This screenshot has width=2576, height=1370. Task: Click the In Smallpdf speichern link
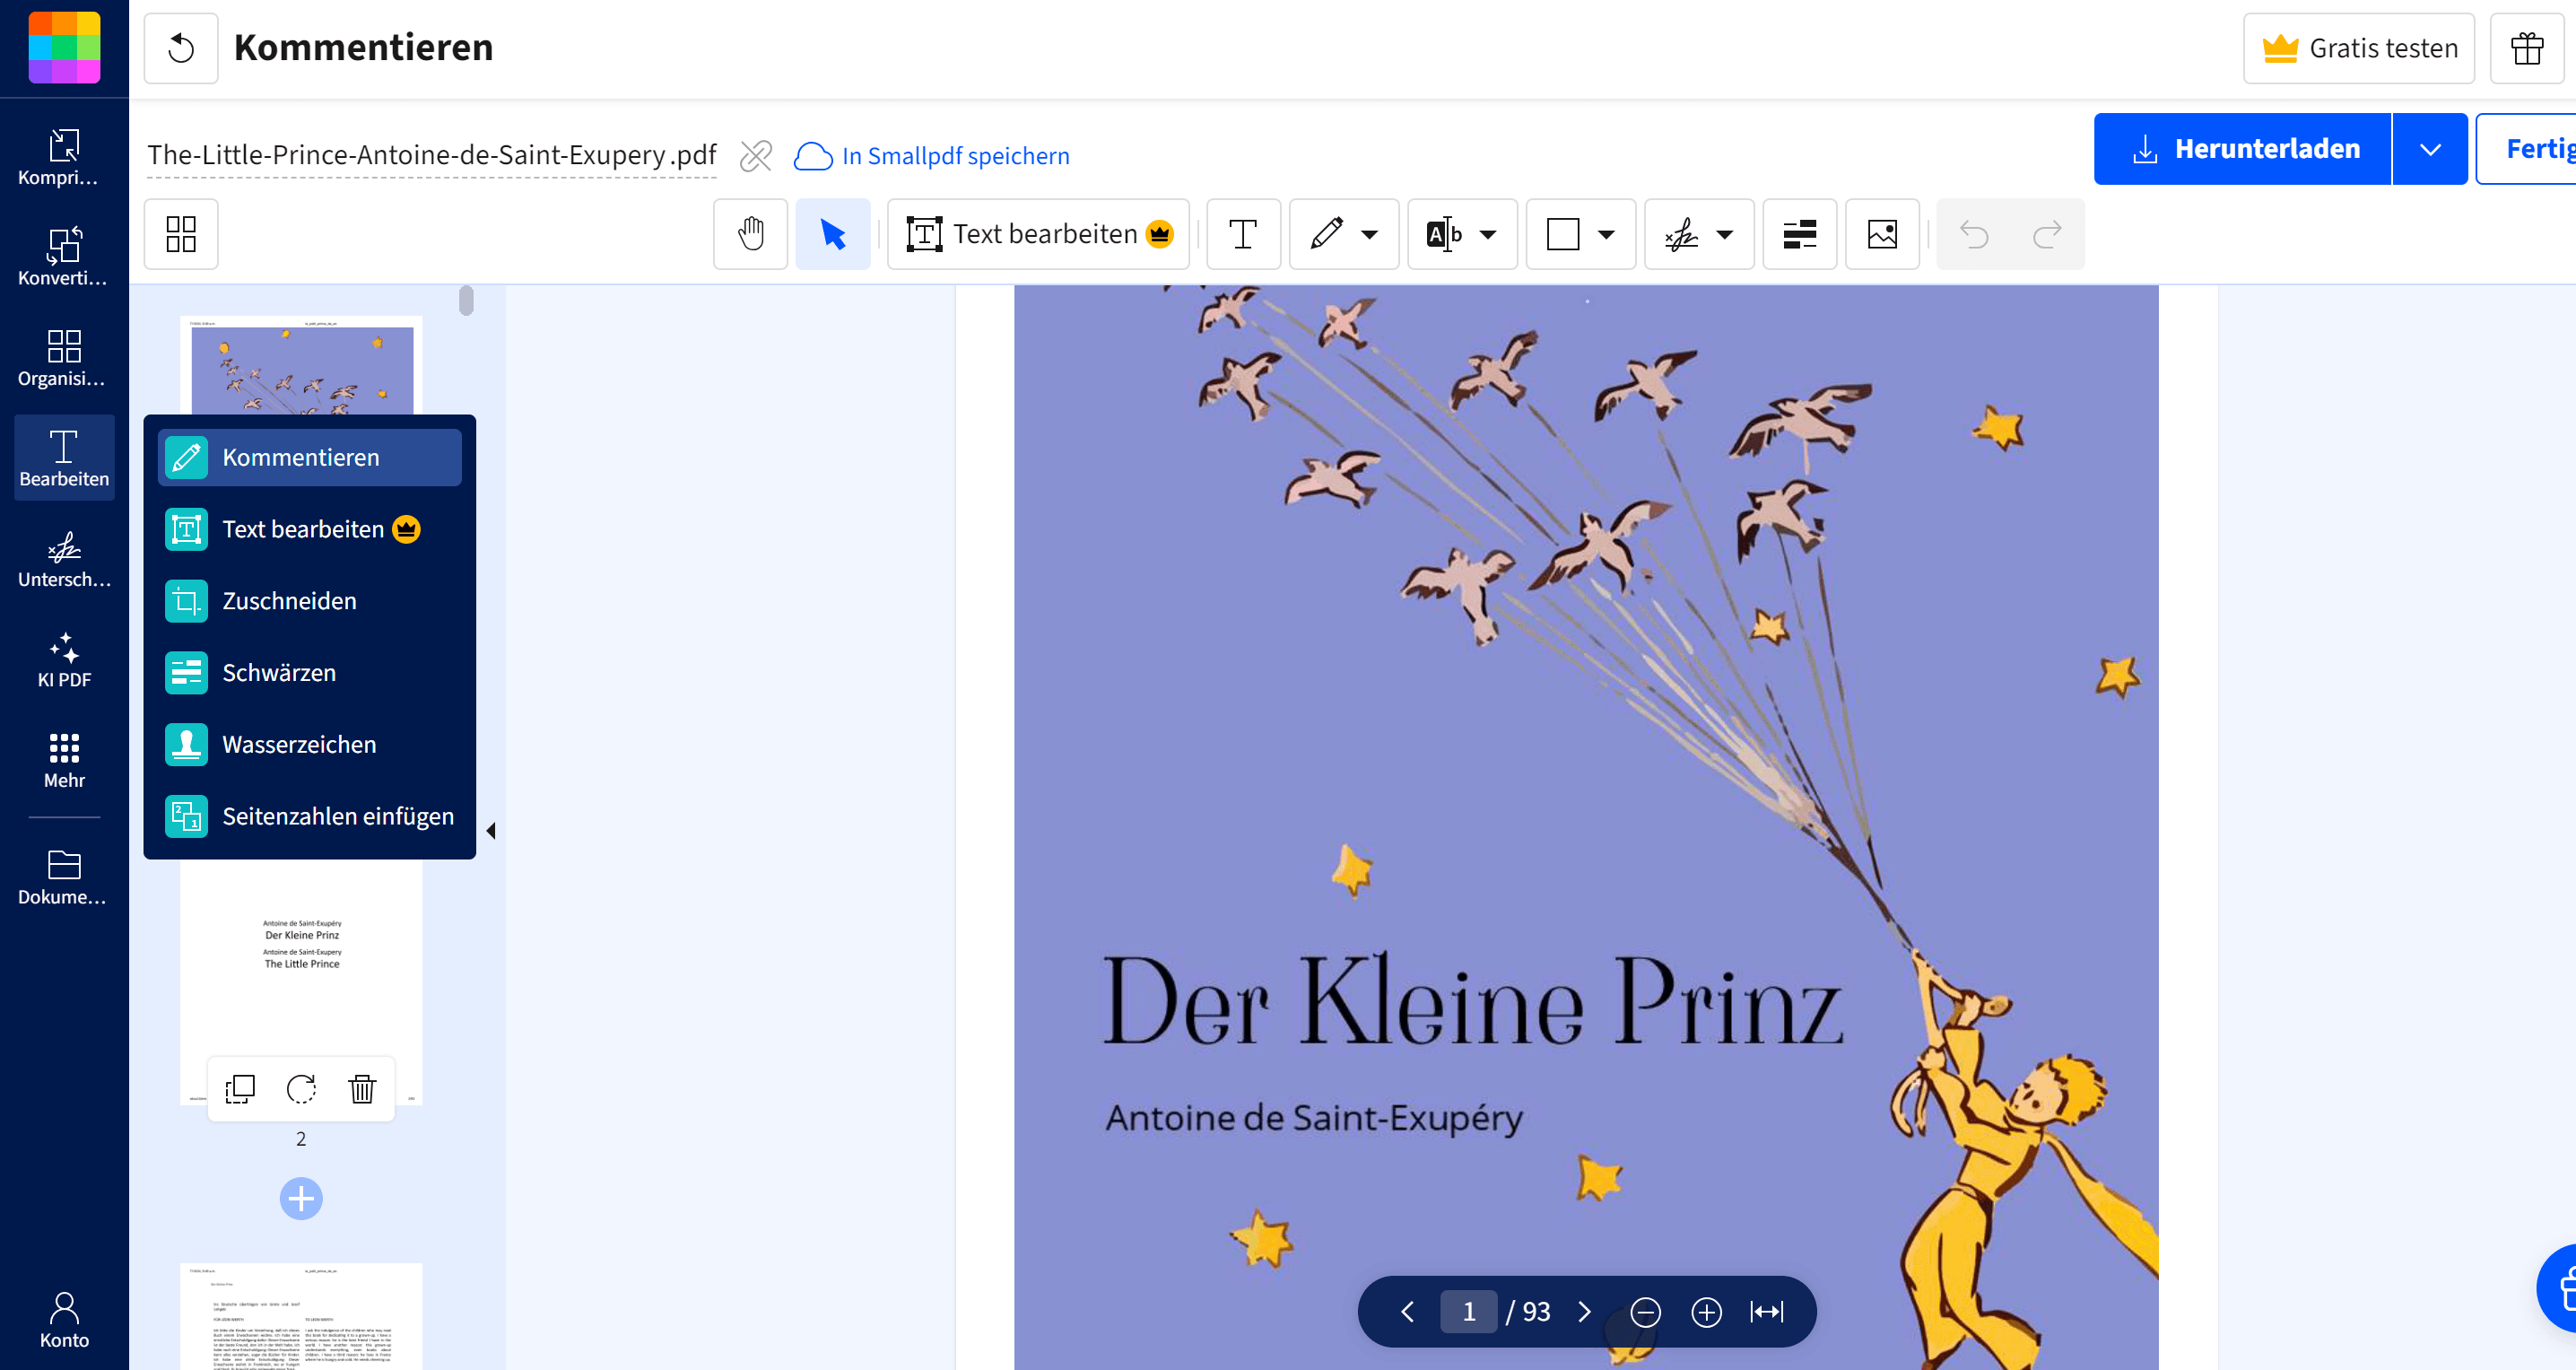[953, 155]
